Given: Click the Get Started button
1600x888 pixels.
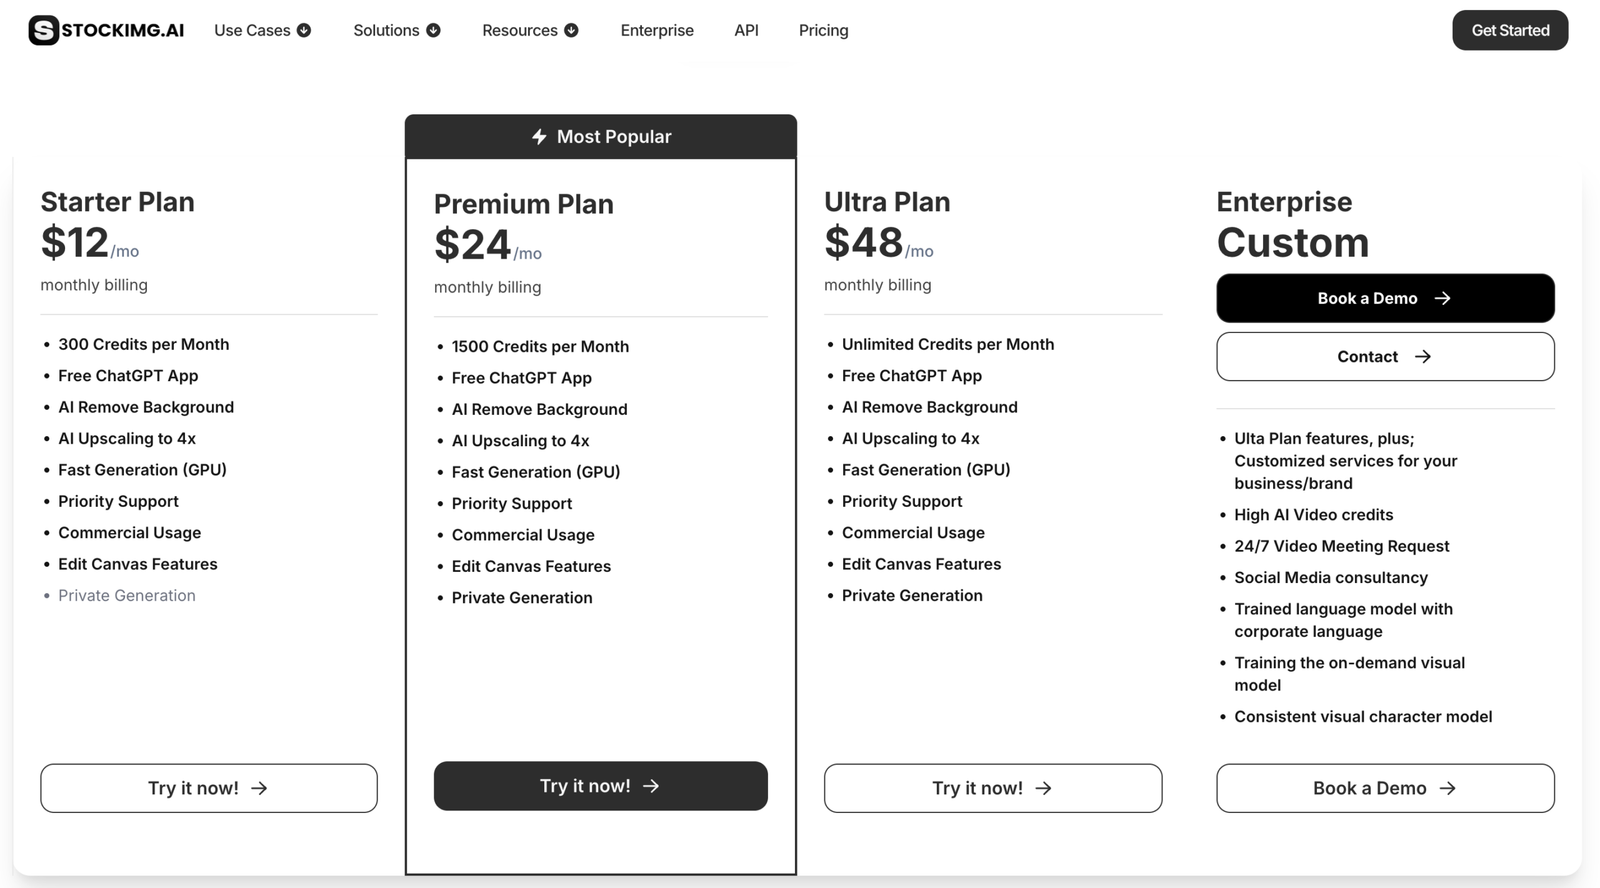Looking at the screenshot, I should coord(1510,30).
